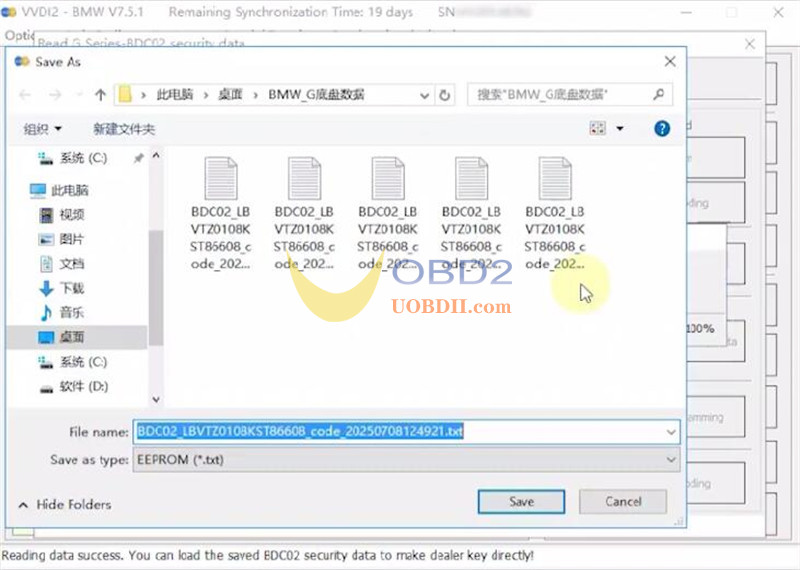The width and height of the screenshot is (800, 570).
Task: Open the 图片 folder in sidebar
Action: (x=61, y=239)
